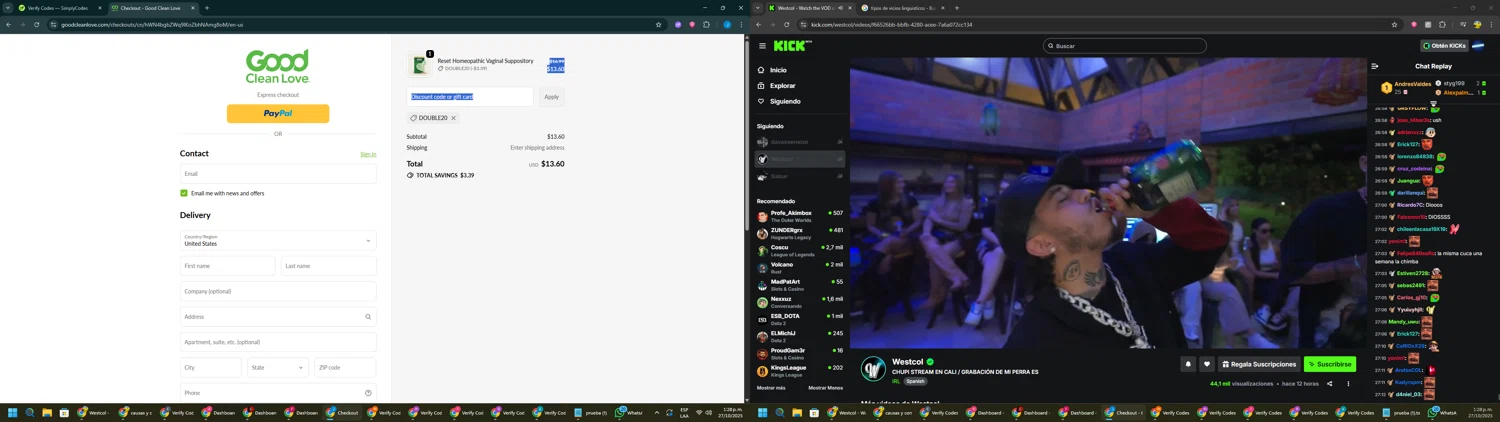Click the discount code or gift card field

click(470, 97)
